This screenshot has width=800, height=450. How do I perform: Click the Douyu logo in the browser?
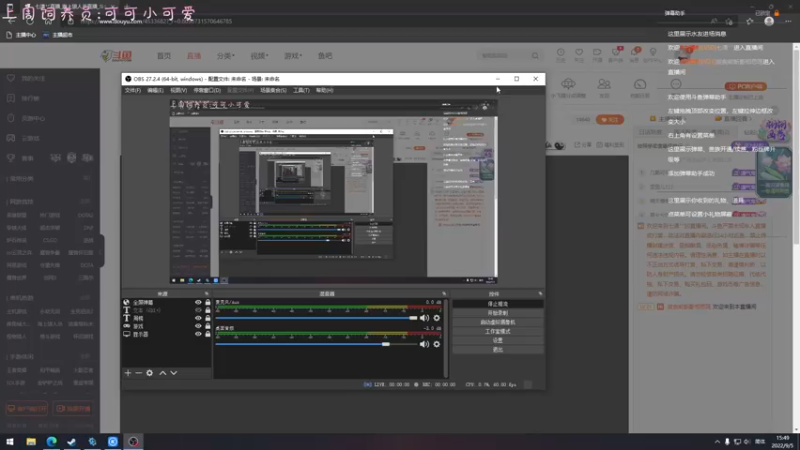coord(116,56)
